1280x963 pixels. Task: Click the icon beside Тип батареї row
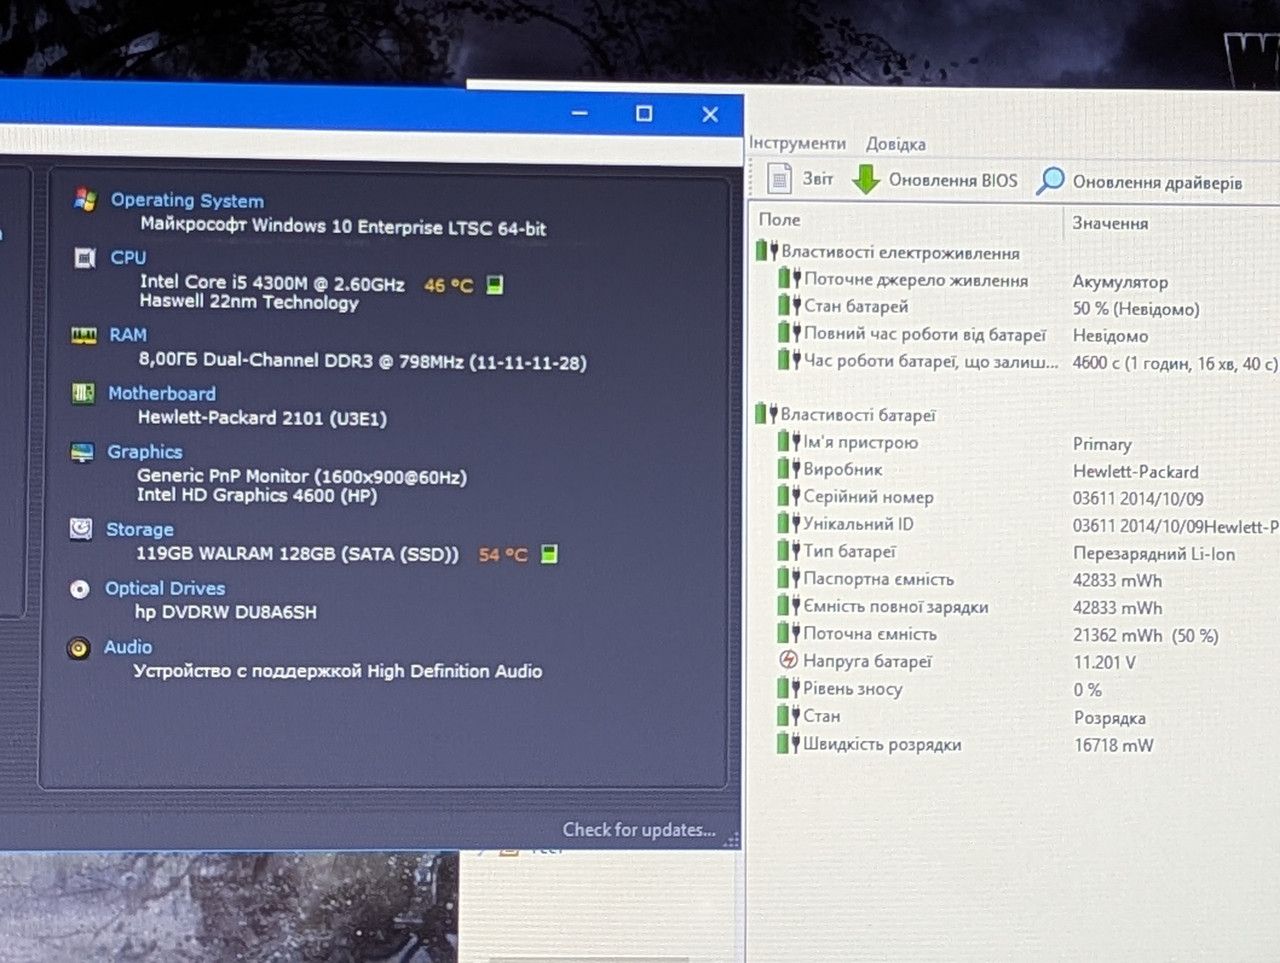point(789,550)
